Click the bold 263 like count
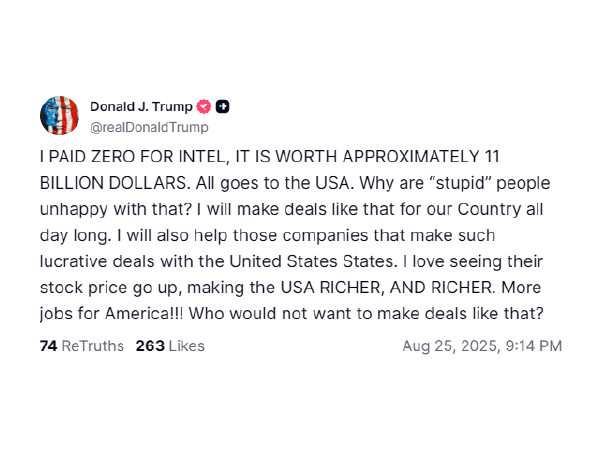The image size is (600, 450). point(150,346)
